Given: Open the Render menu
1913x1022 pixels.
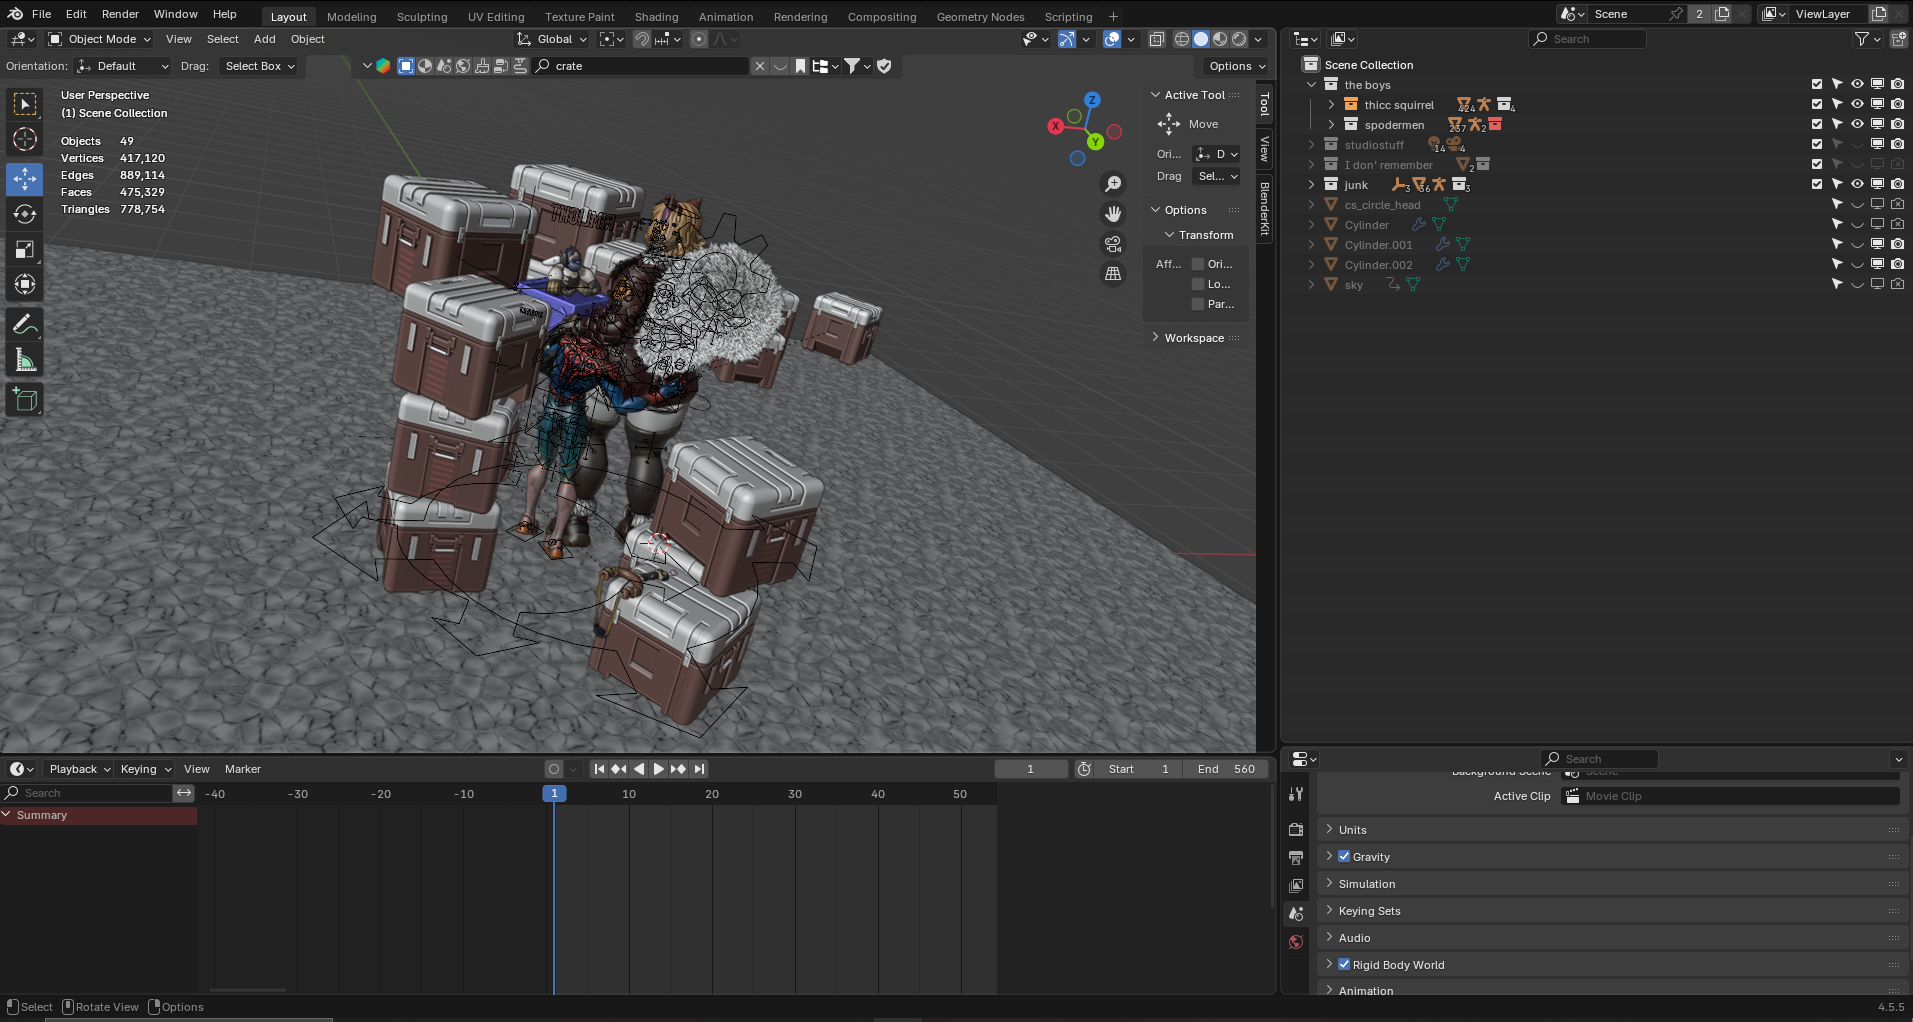Looking at the screenshot, I should [120, 14].
